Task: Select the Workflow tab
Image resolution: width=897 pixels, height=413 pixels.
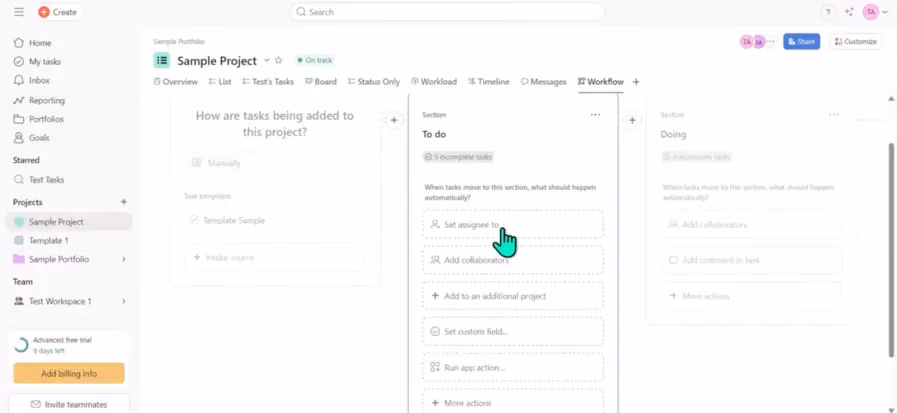Action: coord(601,82)
